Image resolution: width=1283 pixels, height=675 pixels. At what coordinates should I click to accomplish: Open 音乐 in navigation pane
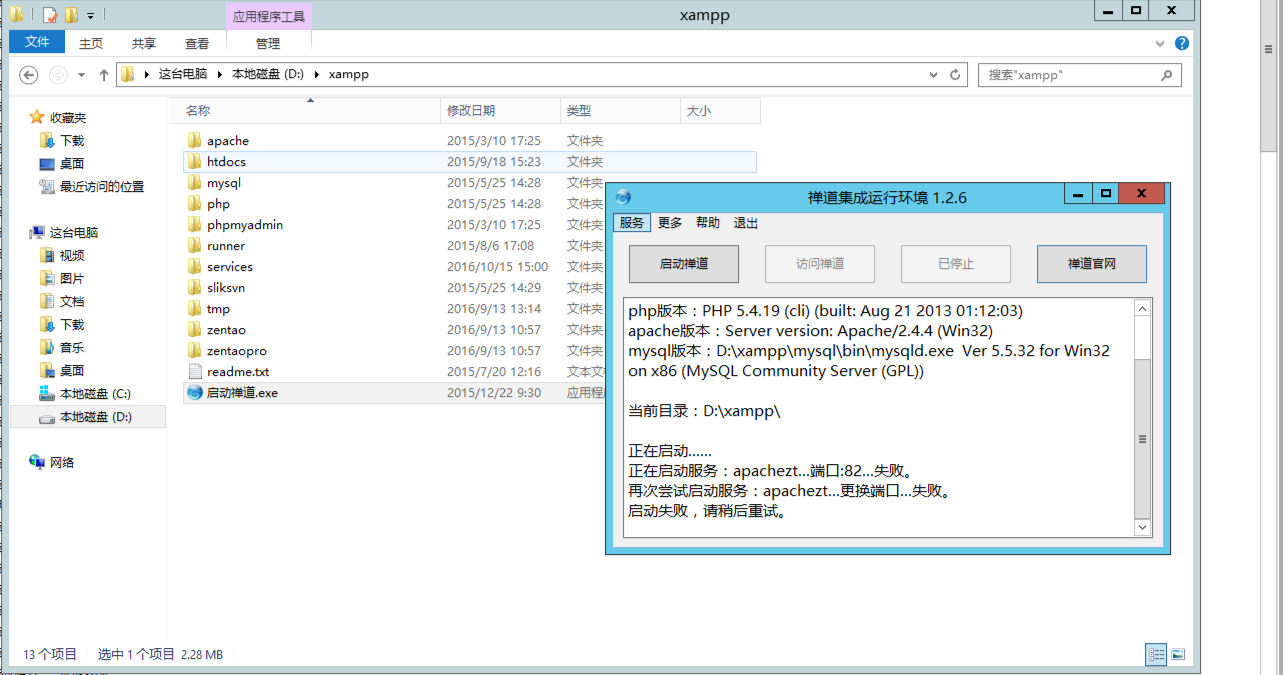point(72,348)
